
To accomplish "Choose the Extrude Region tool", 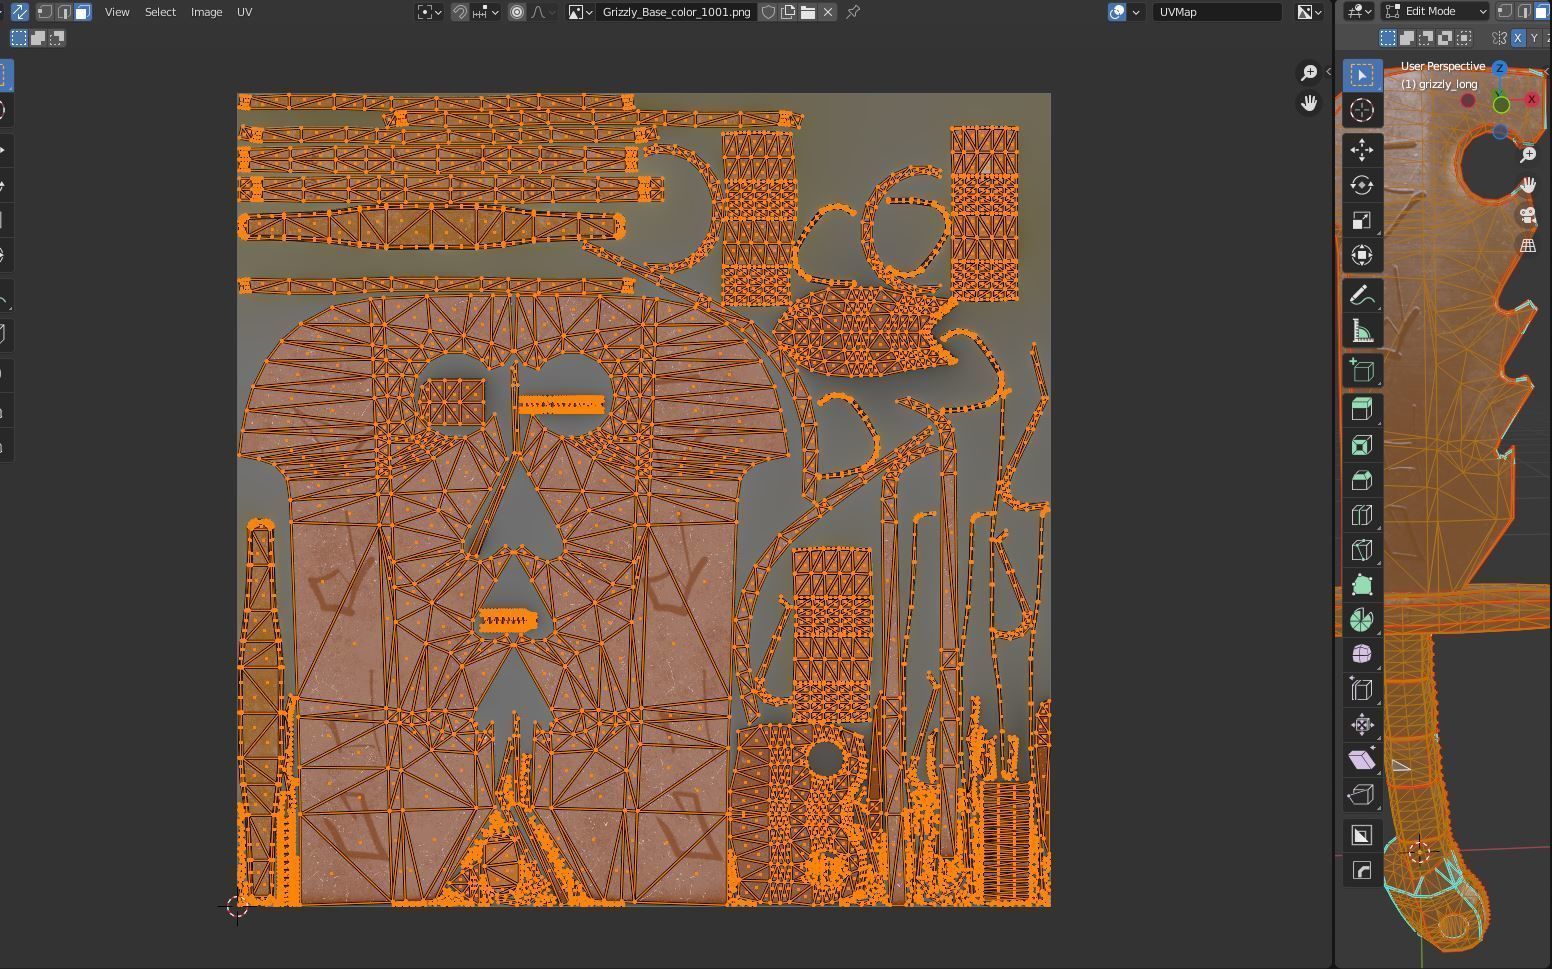I will [x=1362, y=409].
